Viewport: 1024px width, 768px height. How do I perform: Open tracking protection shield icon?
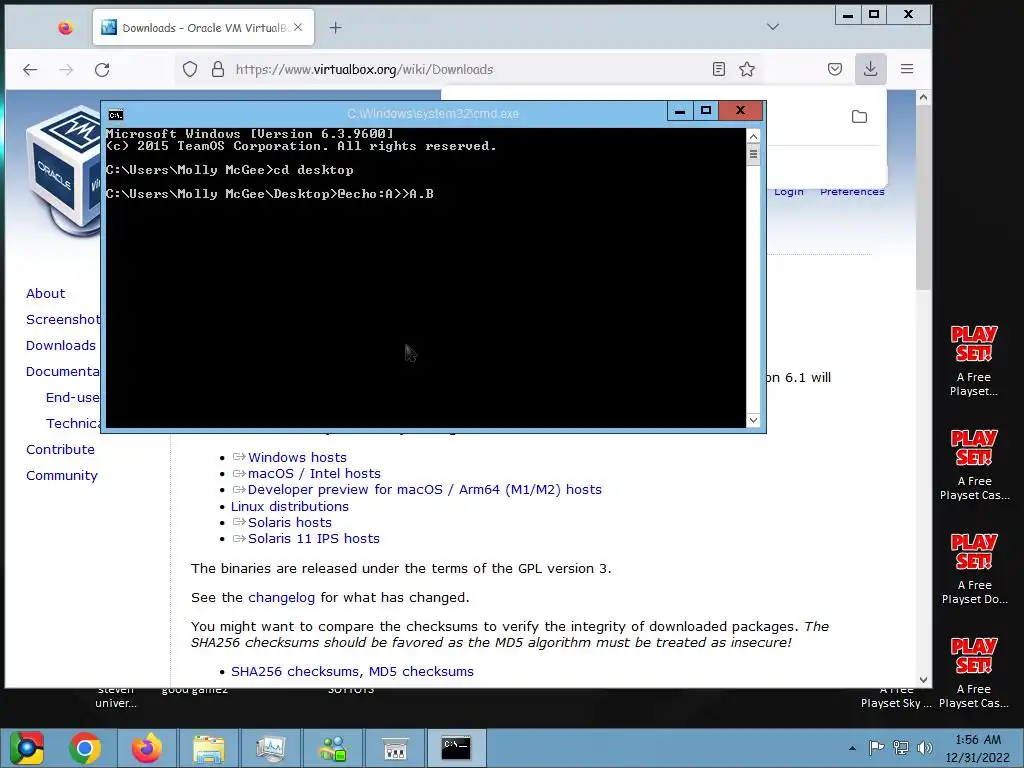pyautogui.click(x=189, y=69)
